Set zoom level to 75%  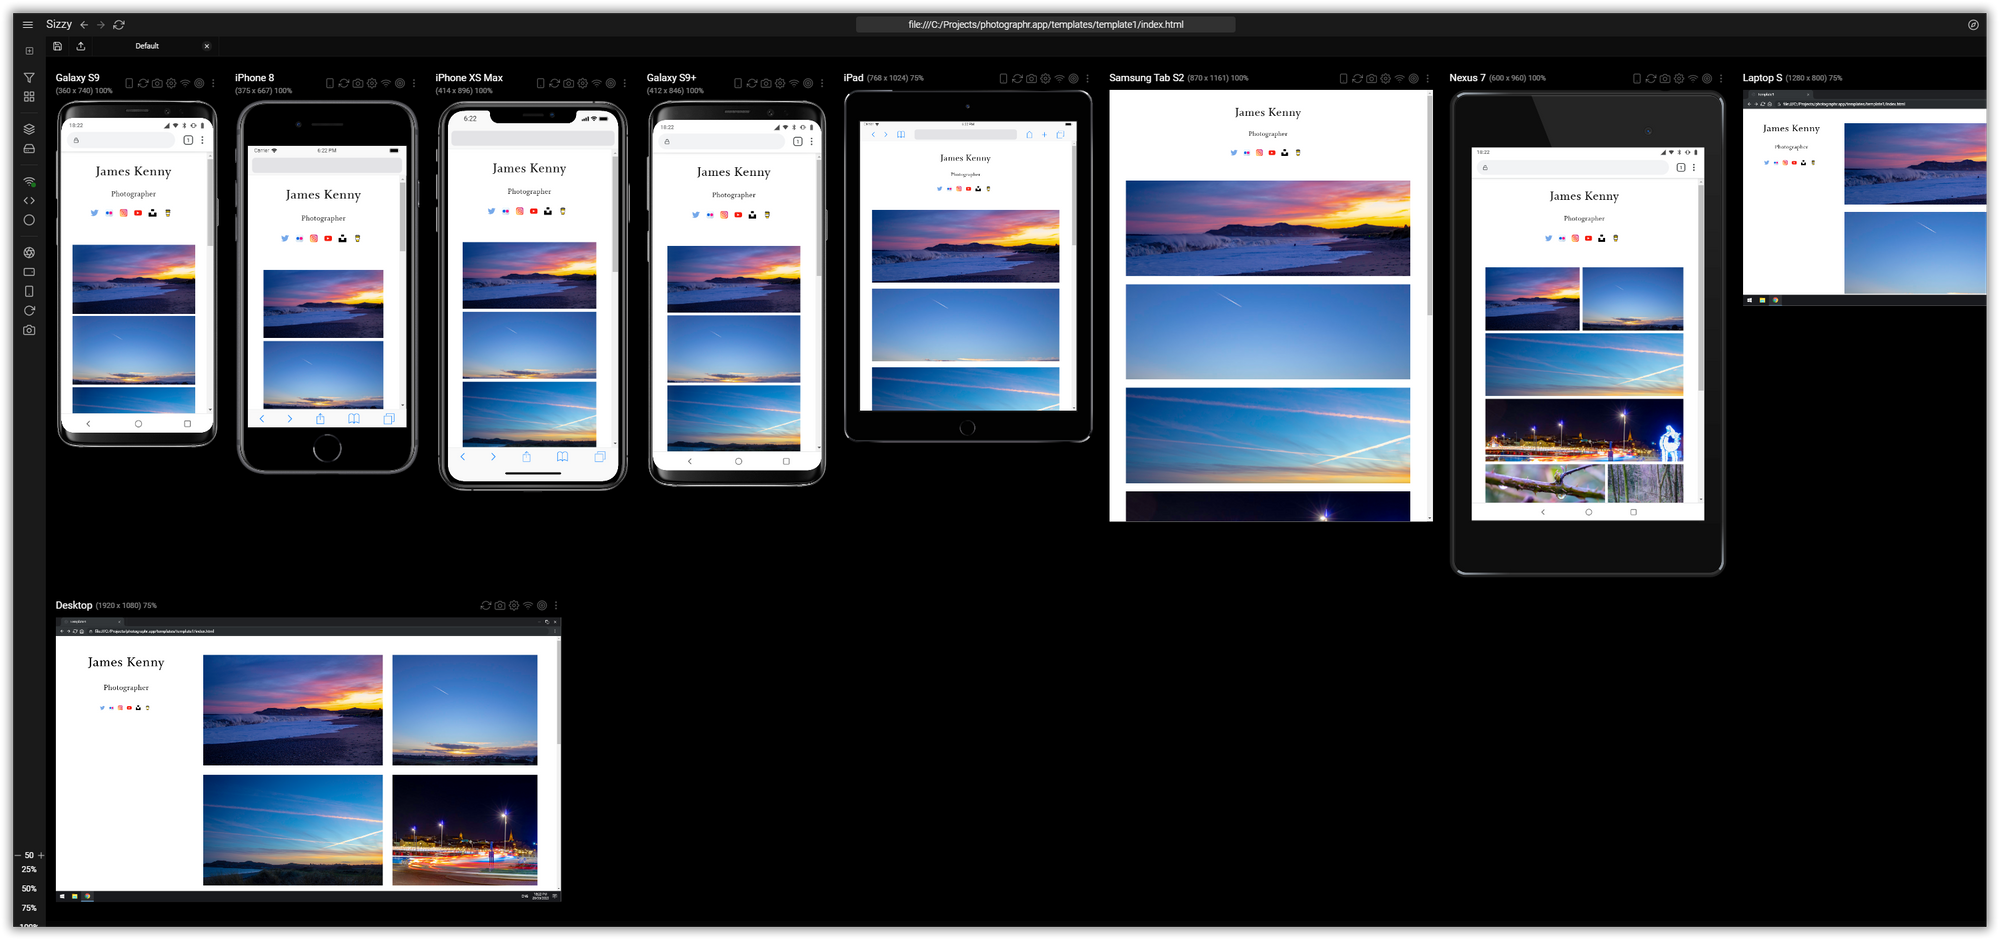pos(29,908)
